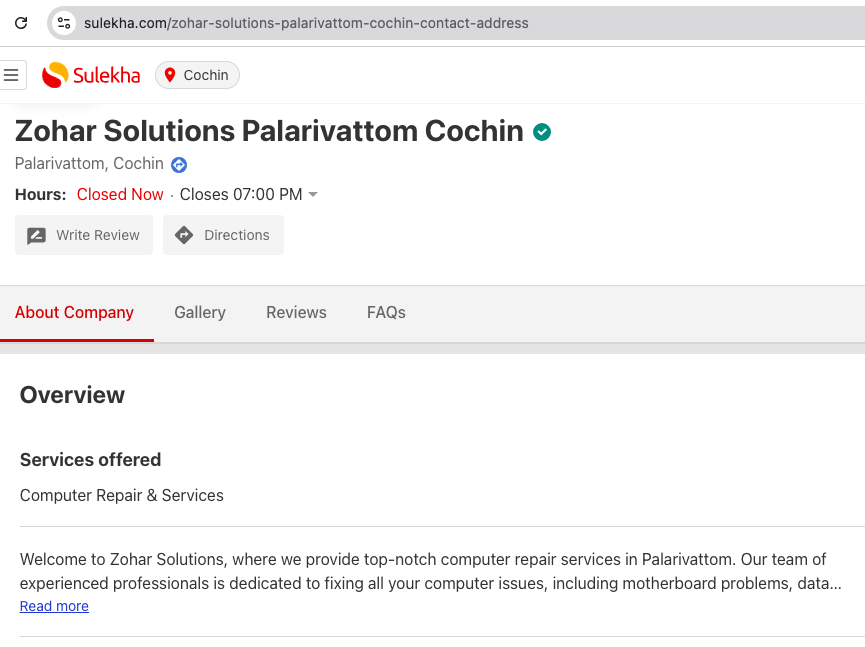Screen dimensions: 865x647
Task: Switch to the Gallery tab
Action: tap(200, 312)
